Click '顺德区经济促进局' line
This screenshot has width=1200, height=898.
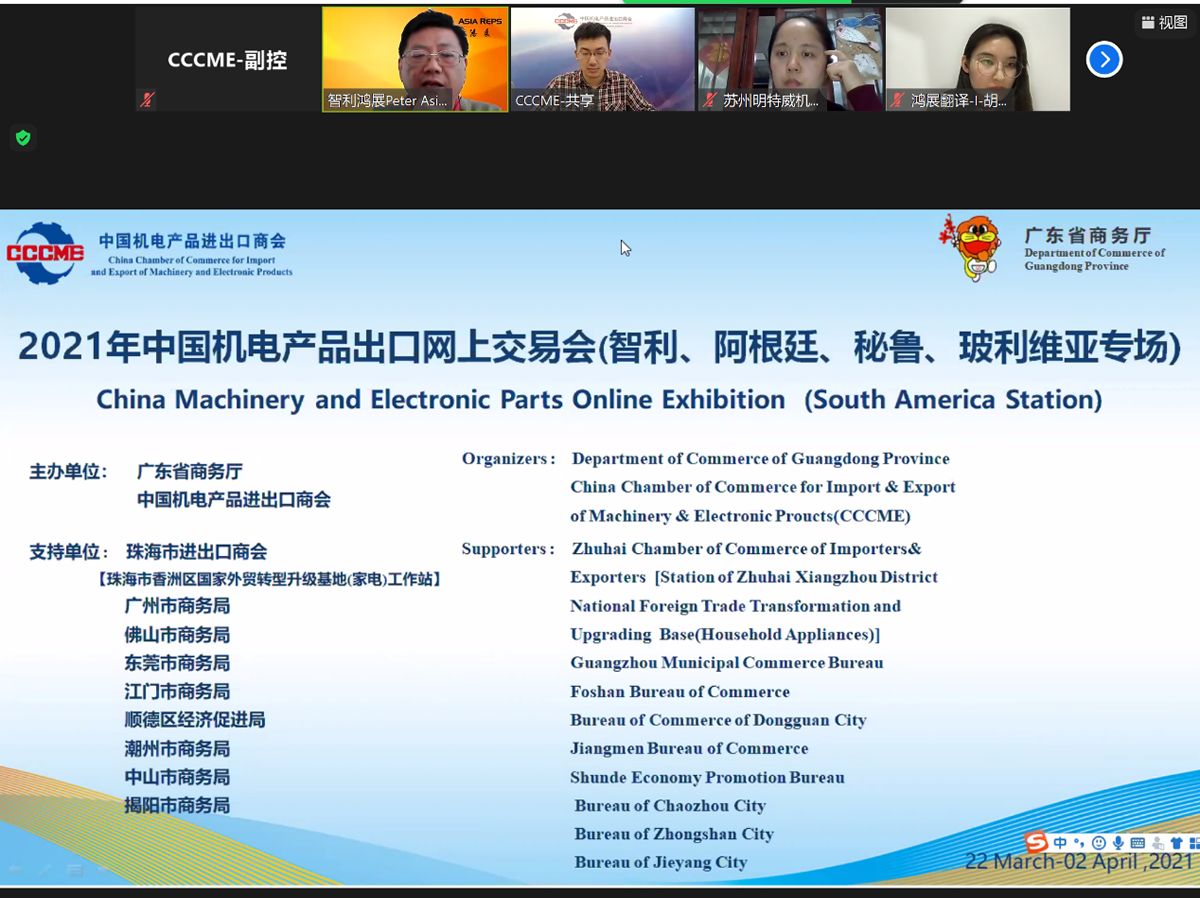(x=195, y=720)
